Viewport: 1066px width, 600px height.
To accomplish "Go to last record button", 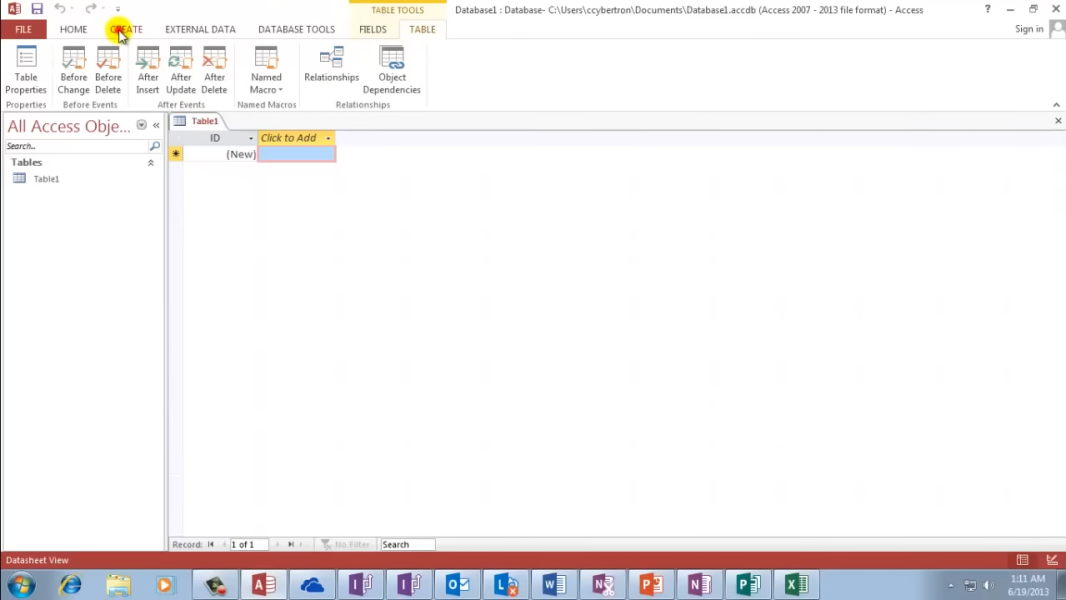I will [291, 544].
